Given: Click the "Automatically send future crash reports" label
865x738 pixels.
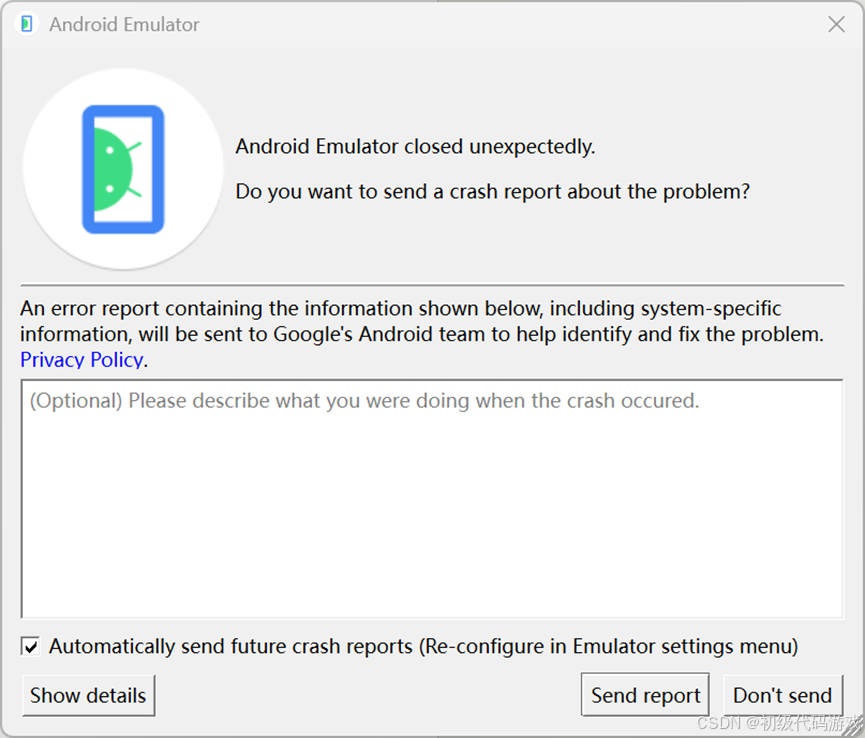Looking at the screenshot, I should pyautogui.click(x=231, y=647).
